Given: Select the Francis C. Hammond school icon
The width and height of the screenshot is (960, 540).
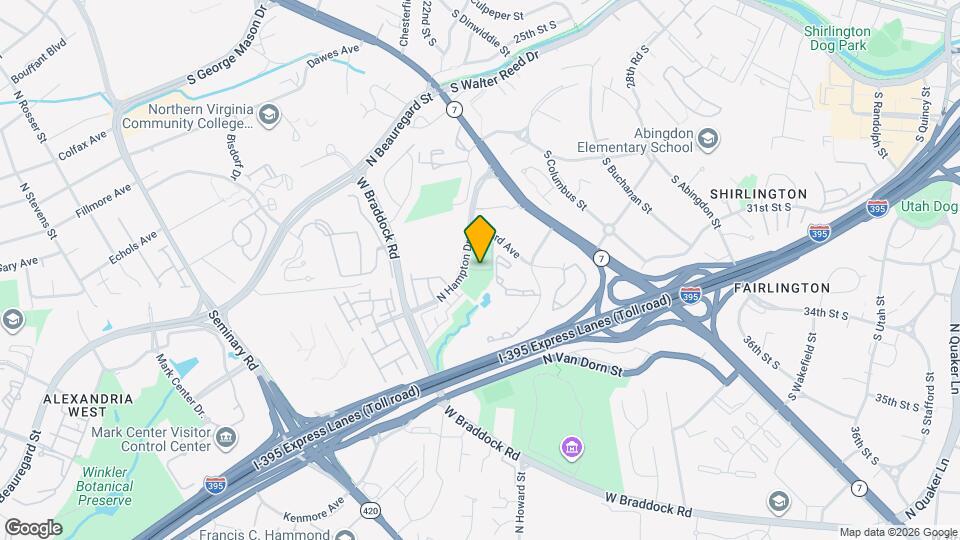Looking at the screenshot, I should 345,536.
